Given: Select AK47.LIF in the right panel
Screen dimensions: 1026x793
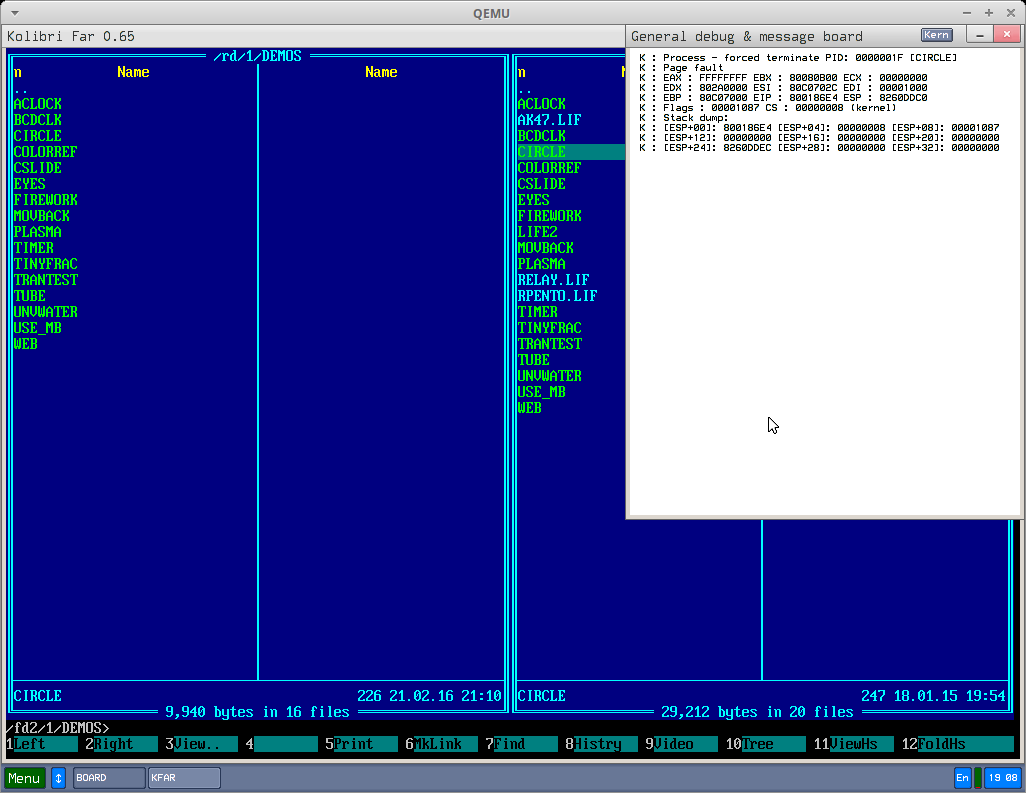Looking at the screenshot, I should click(549, 120).
